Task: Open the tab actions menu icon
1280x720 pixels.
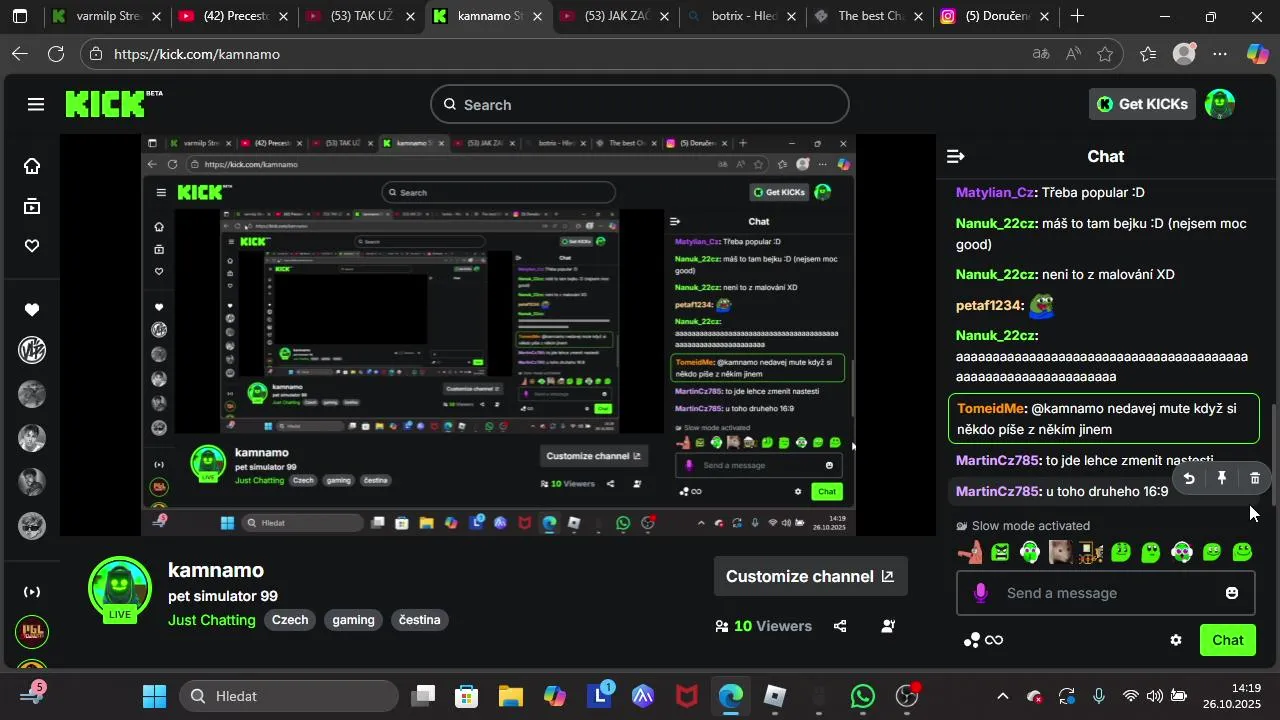Action: pyautogui.click(x=20, y=17)
